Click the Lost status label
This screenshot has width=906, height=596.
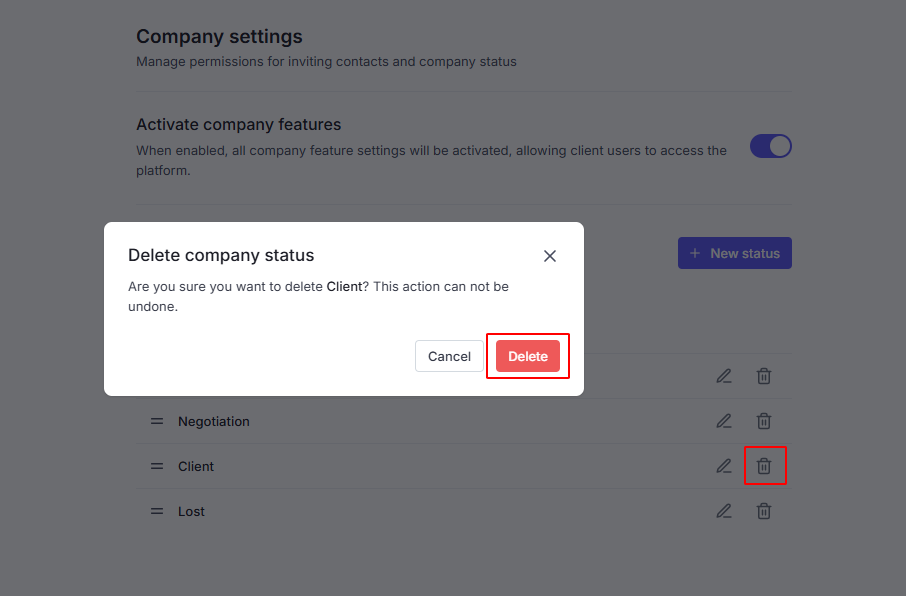pos(191,512)
